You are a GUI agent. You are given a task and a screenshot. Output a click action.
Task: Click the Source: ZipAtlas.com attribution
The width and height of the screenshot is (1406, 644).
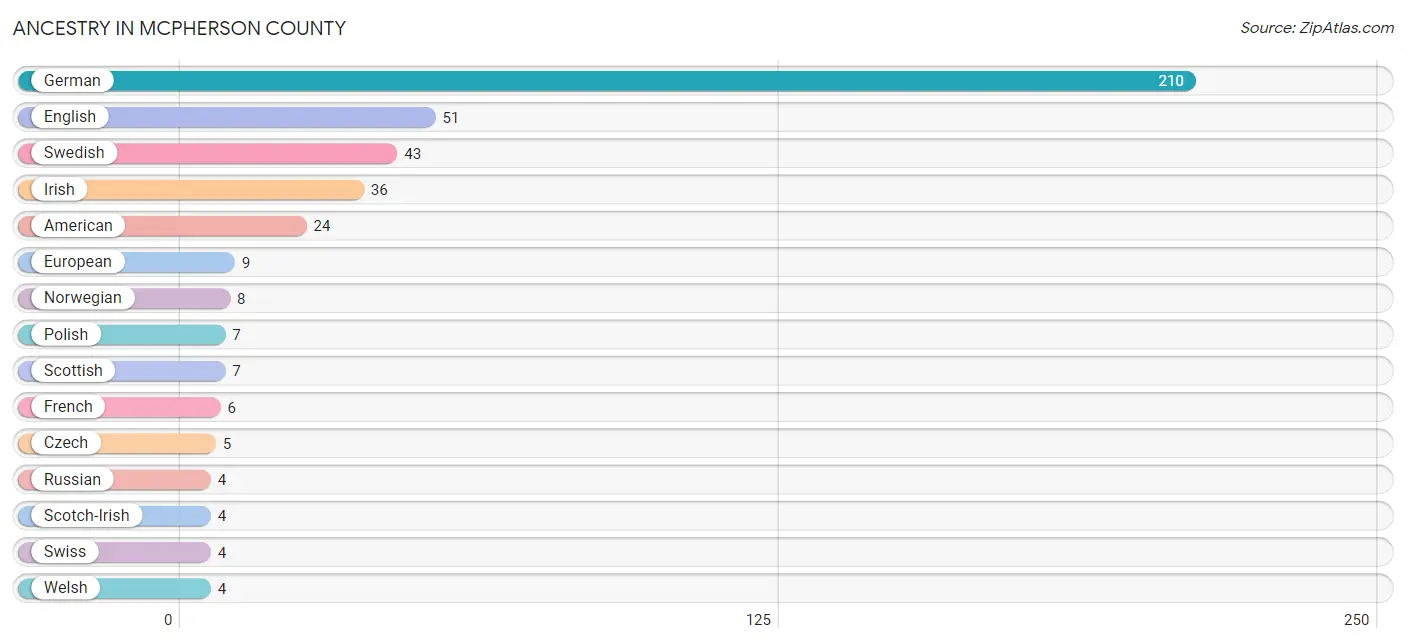coord(1317,28)
